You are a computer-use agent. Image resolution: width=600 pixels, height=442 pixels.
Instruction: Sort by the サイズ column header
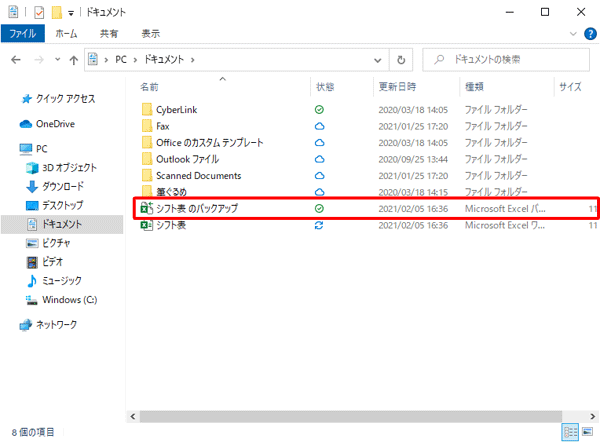tap(570, 87)
